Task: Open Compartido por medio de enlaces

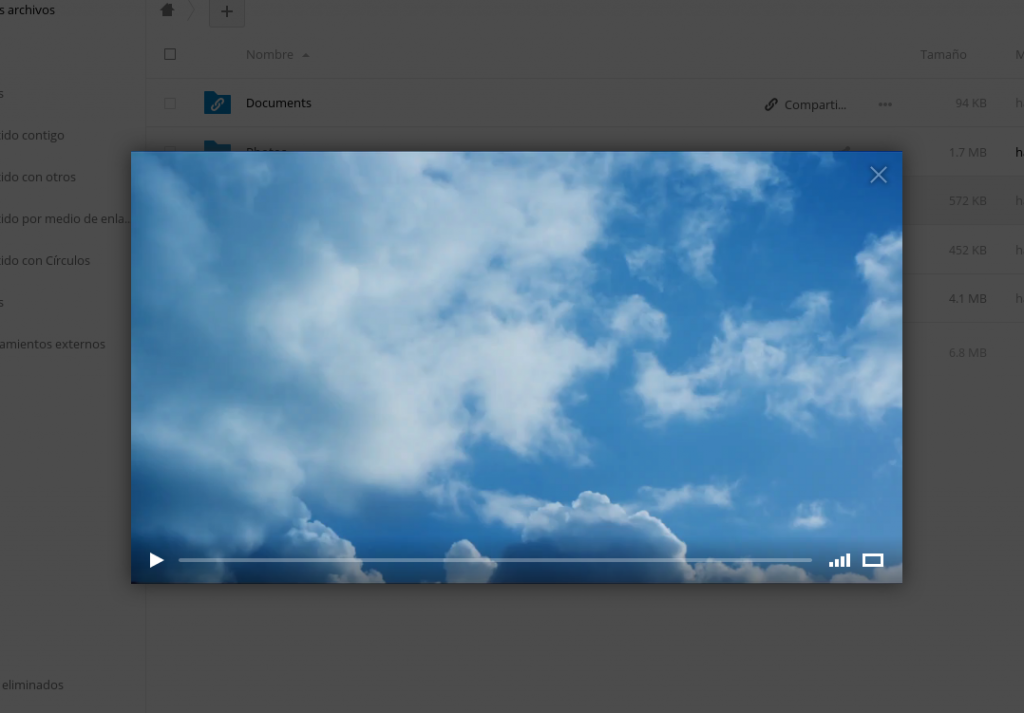Action: 65,218
